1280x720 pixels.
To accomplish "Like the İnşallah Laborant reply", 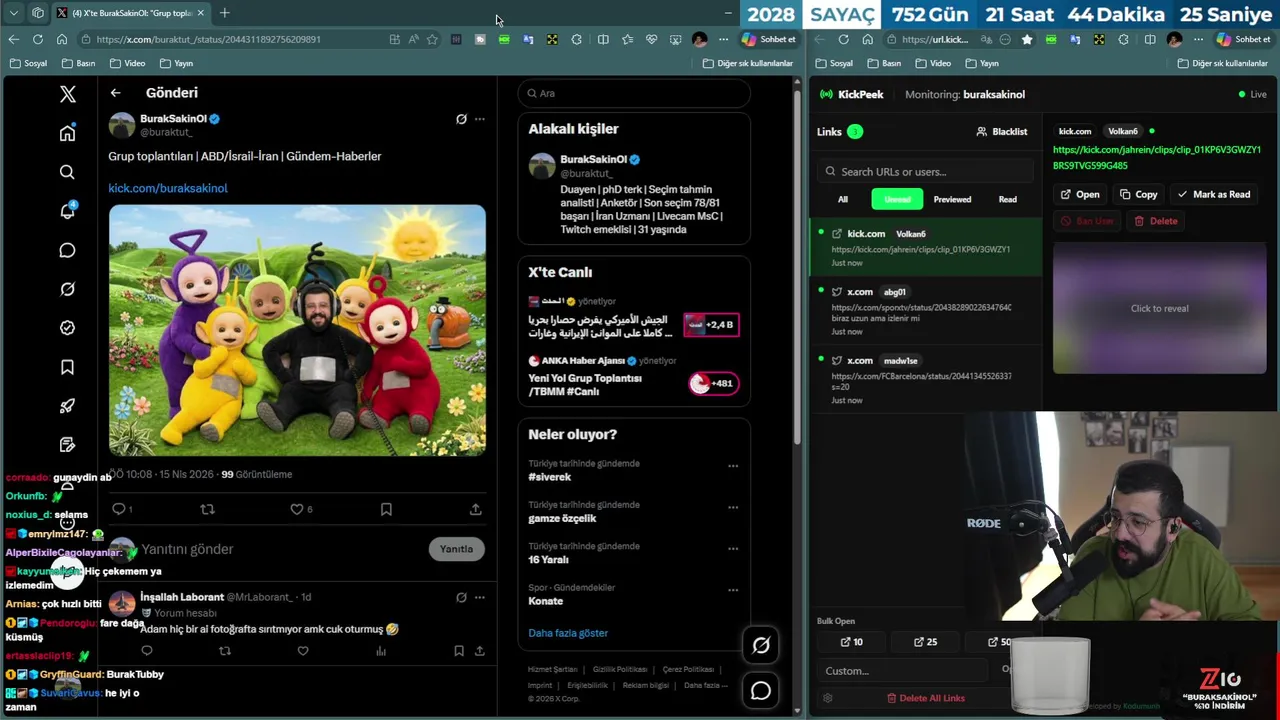I will click(x=303, y=651).
